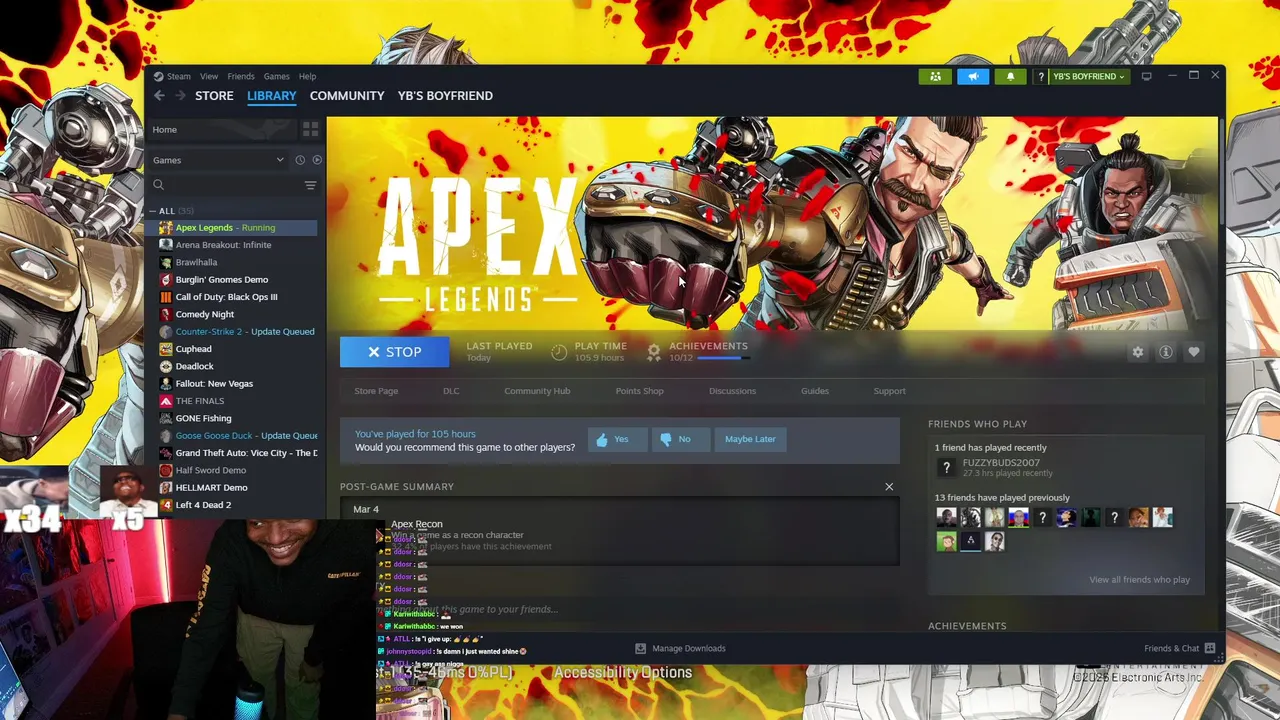Add Apex Legends to favorites heart
The width and height of the screenshot is (1280, 720).
pyautogui.click(x=1193, y=352)
